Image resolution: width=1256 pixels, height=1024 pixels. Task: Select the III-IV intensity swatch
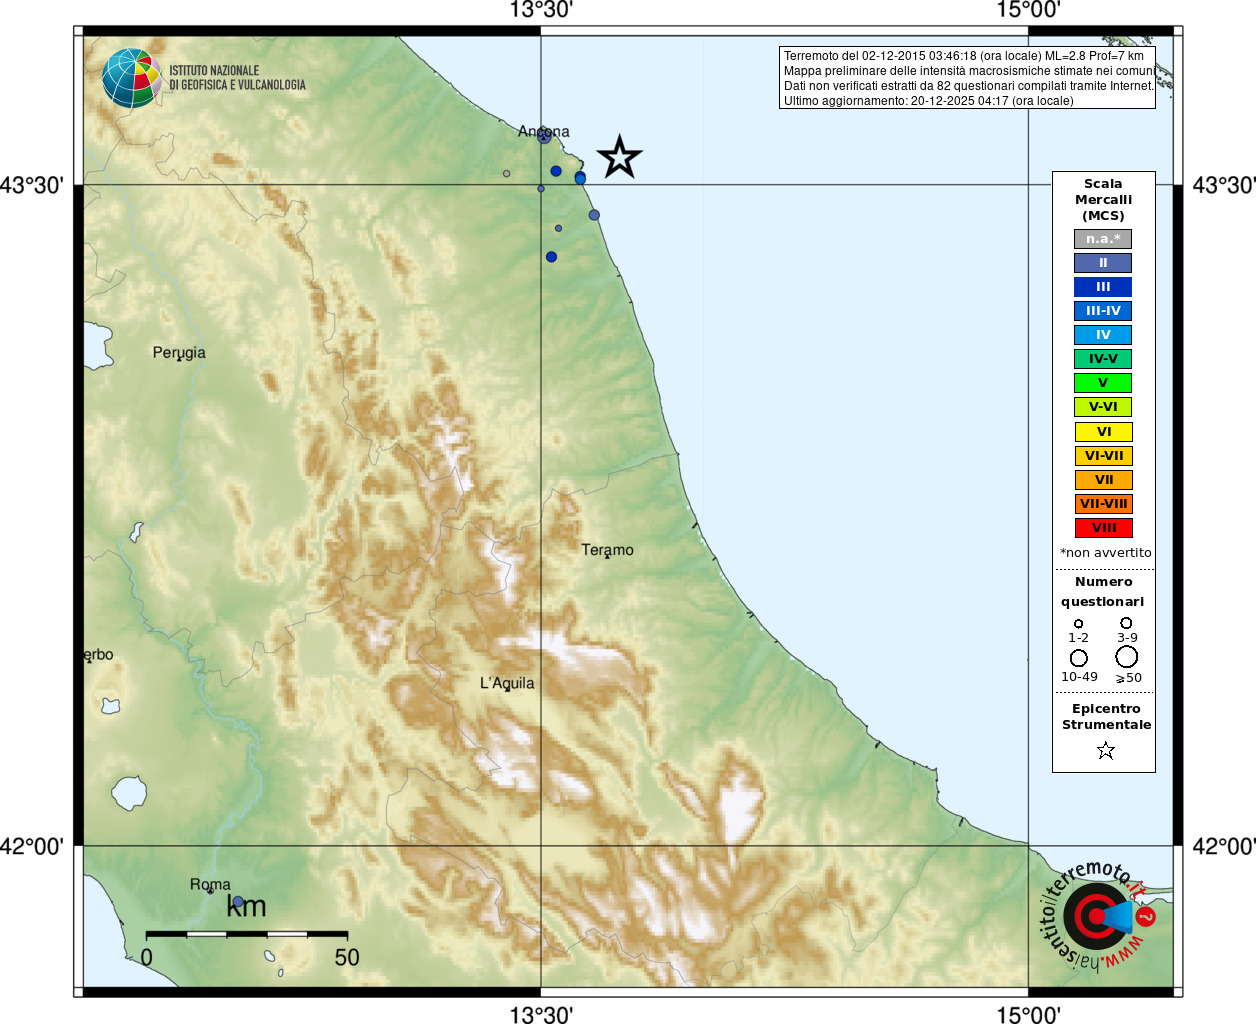pyautogui.click(x=1103, y=311)
